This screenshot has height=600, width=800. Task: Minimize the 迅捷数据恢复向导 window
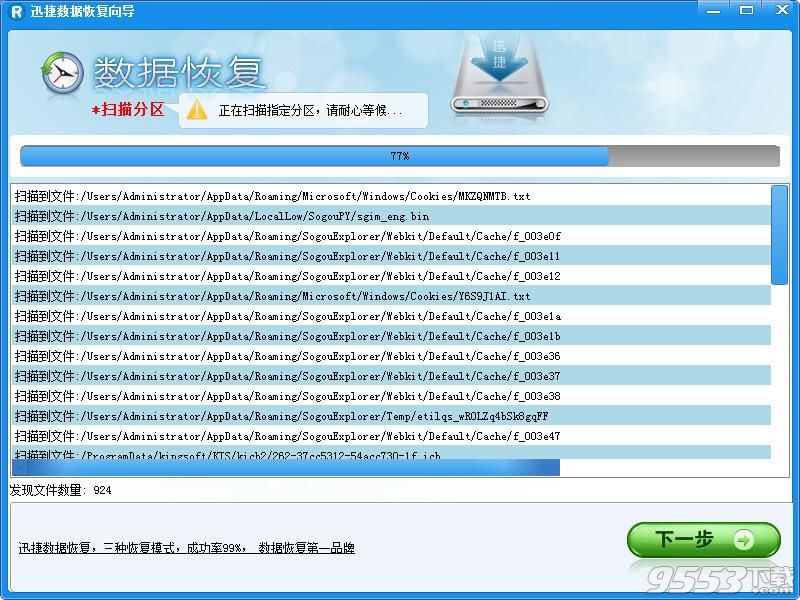point(713,10)
